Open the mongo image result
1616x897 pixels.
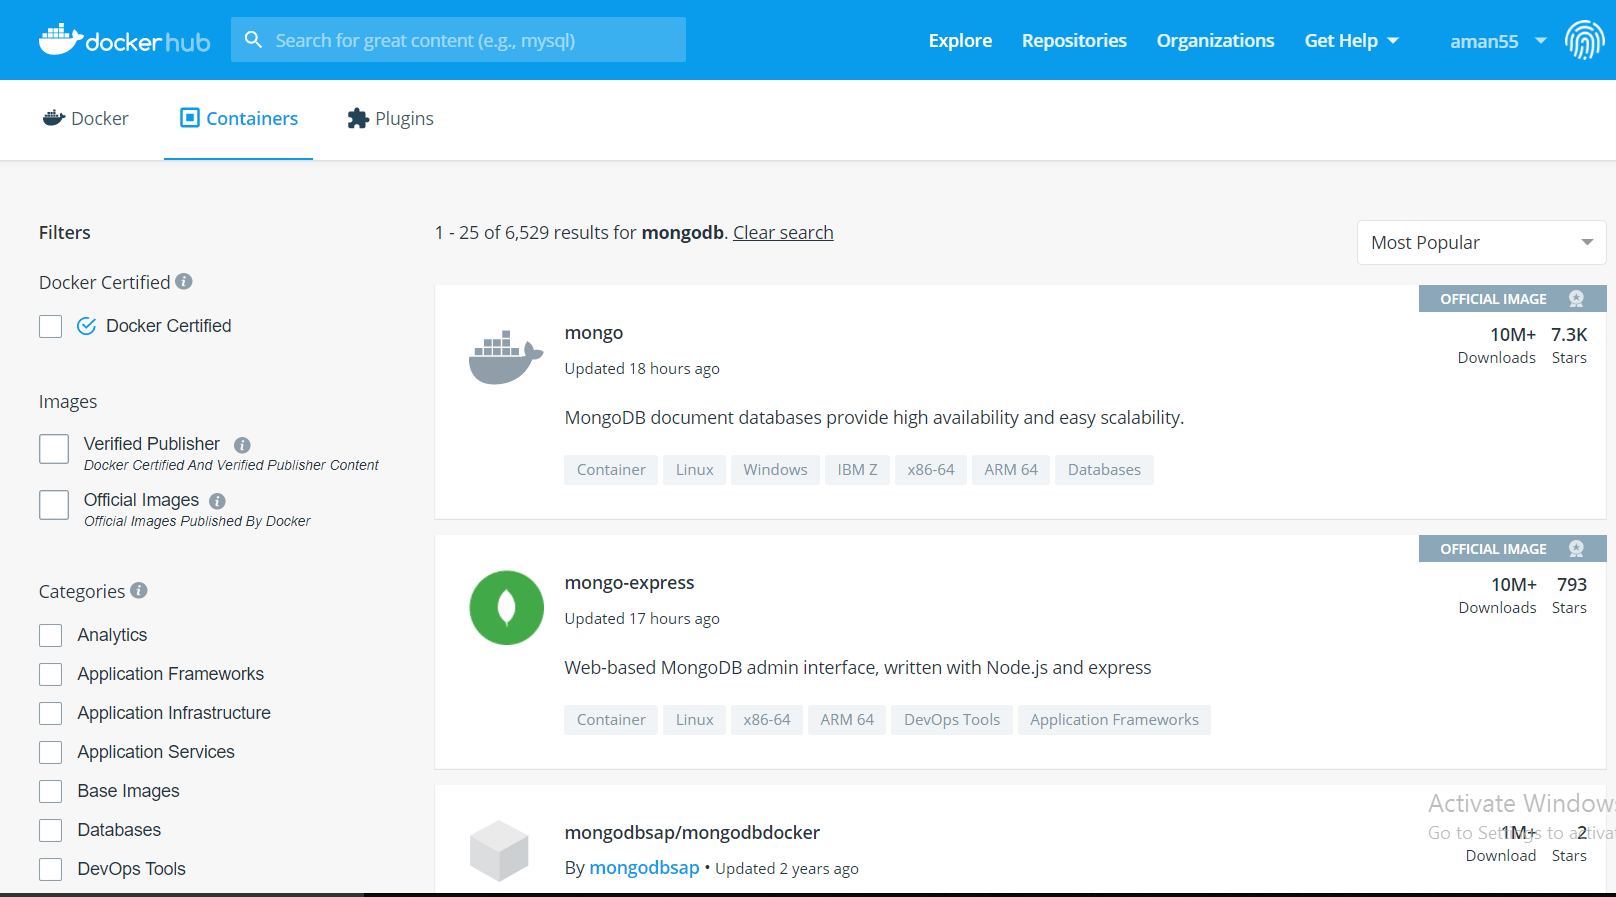(x=593, y=333)
